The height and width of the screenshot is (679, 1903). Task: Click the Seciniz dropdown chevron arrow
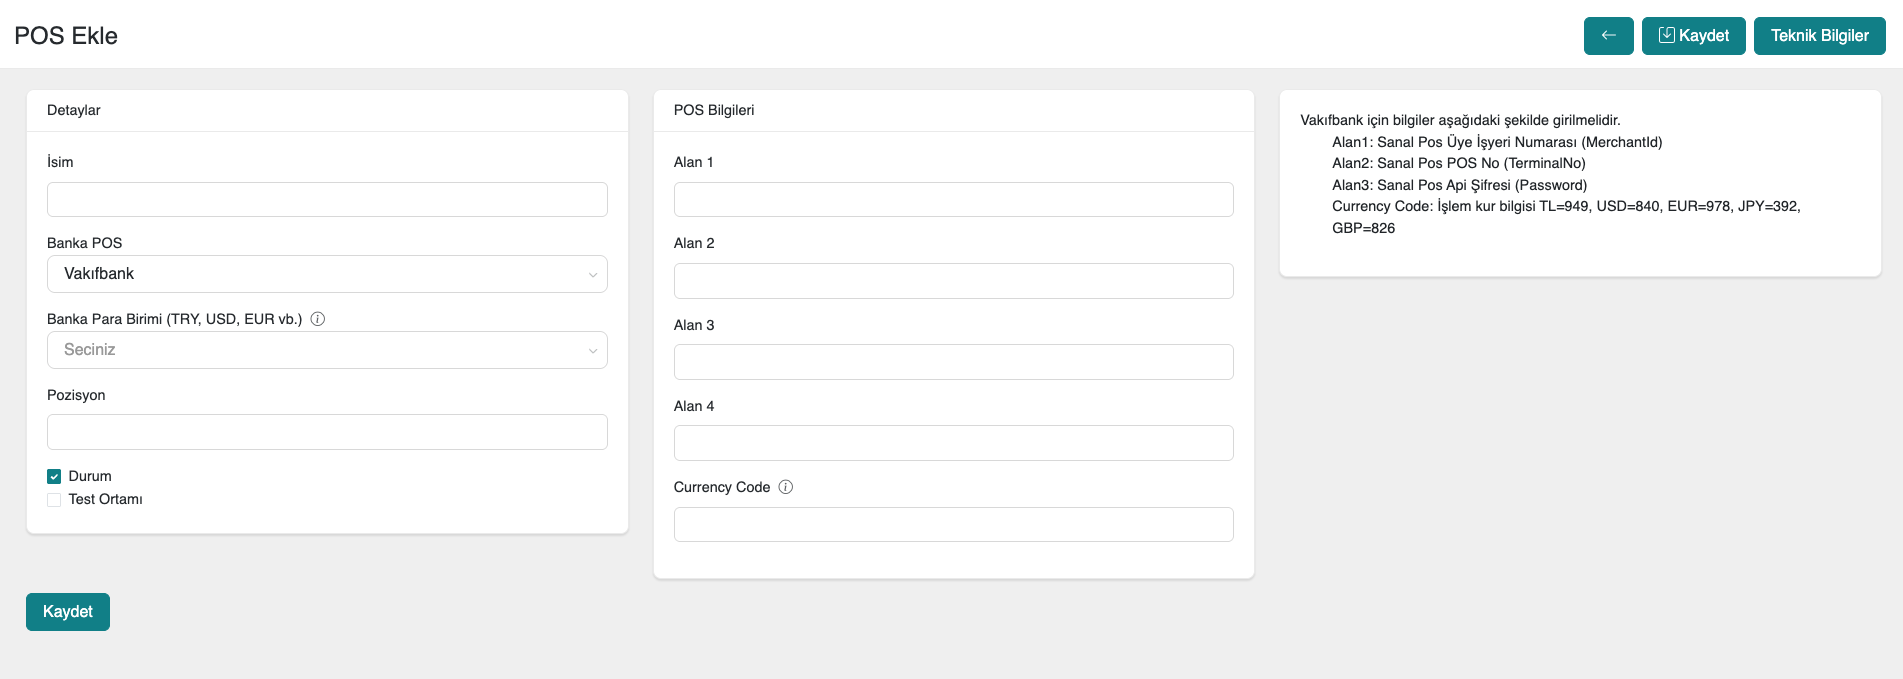(592, 351)
